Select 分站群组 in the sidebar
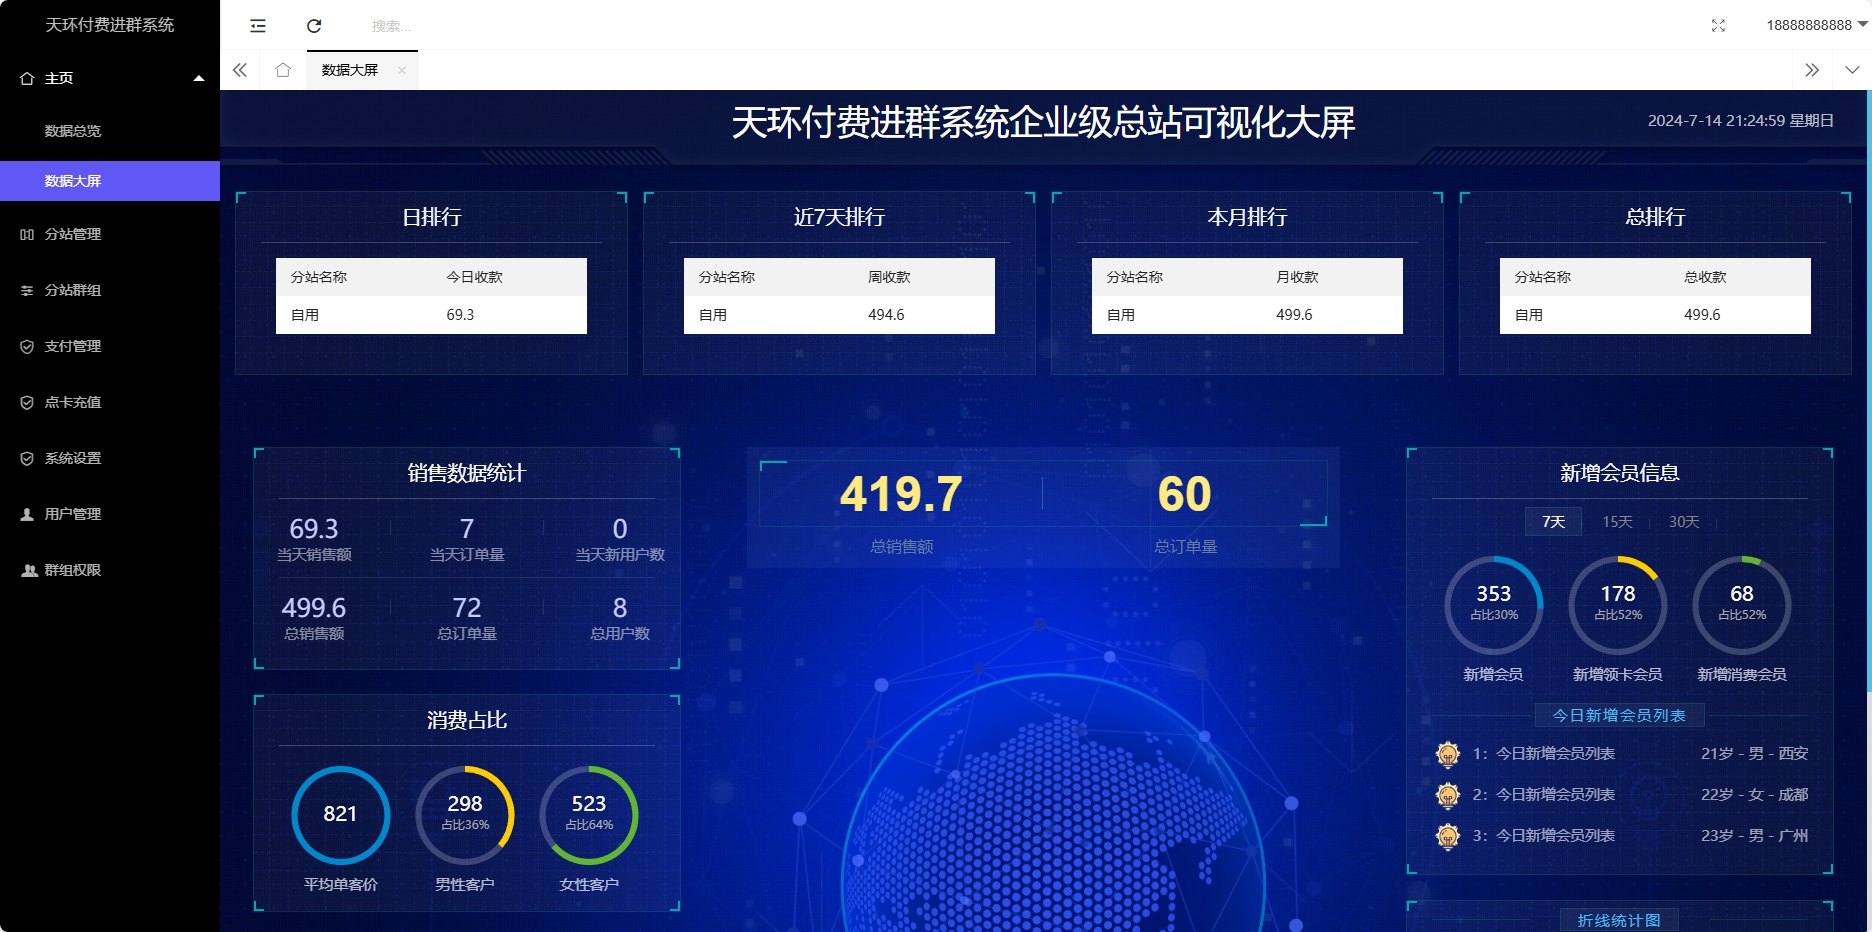 tap(71, 290)
